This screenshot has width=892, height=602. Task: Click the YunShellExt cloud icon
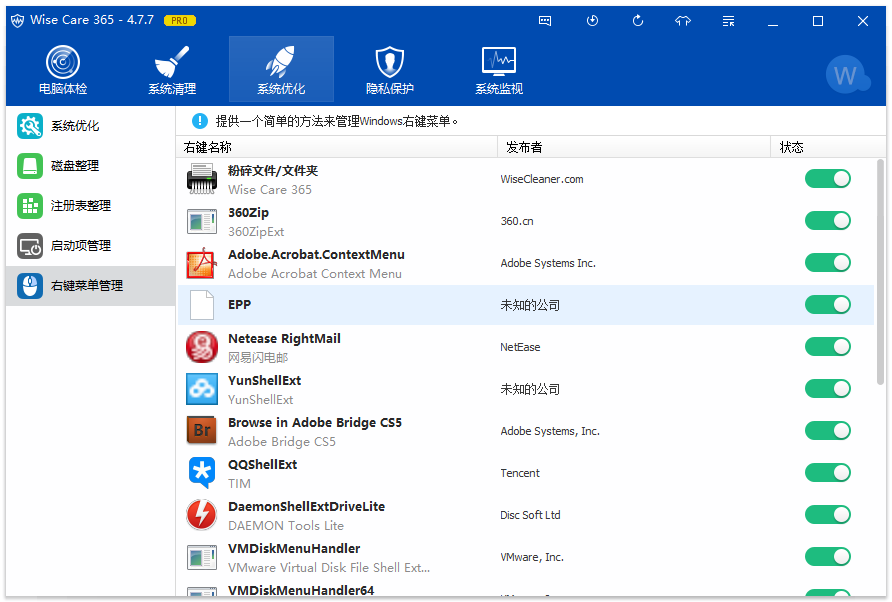coord(202,389)
